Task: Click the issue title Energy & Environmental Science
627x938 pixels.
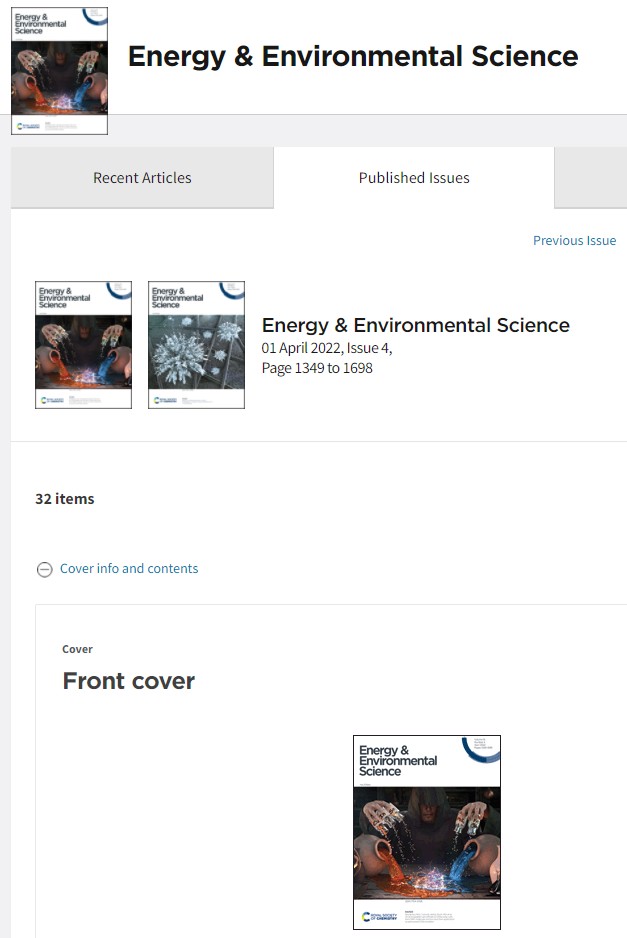Action: pyautogui.click(x=416, y=325)
